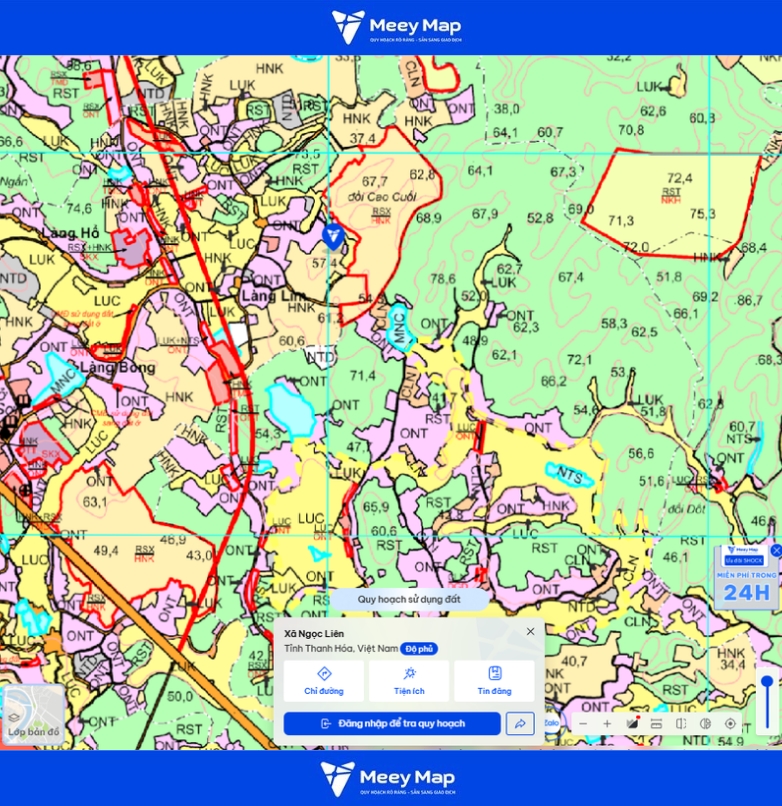Switch base map via Lớp bản đồ thumbnail
782x806 pixels.
(34, 715)
